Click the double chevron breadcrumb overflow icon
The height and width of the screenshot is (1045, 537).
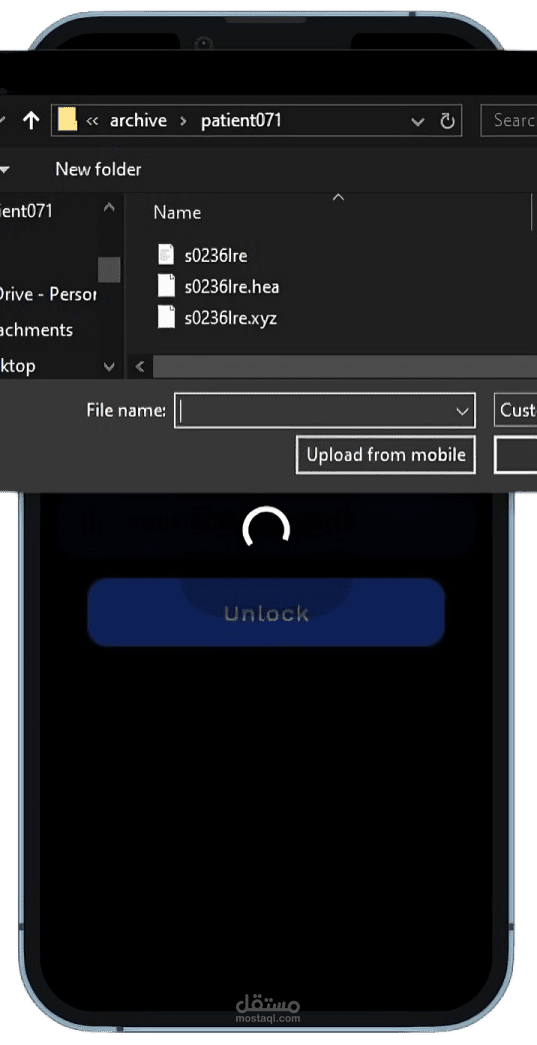coord(93,121)
